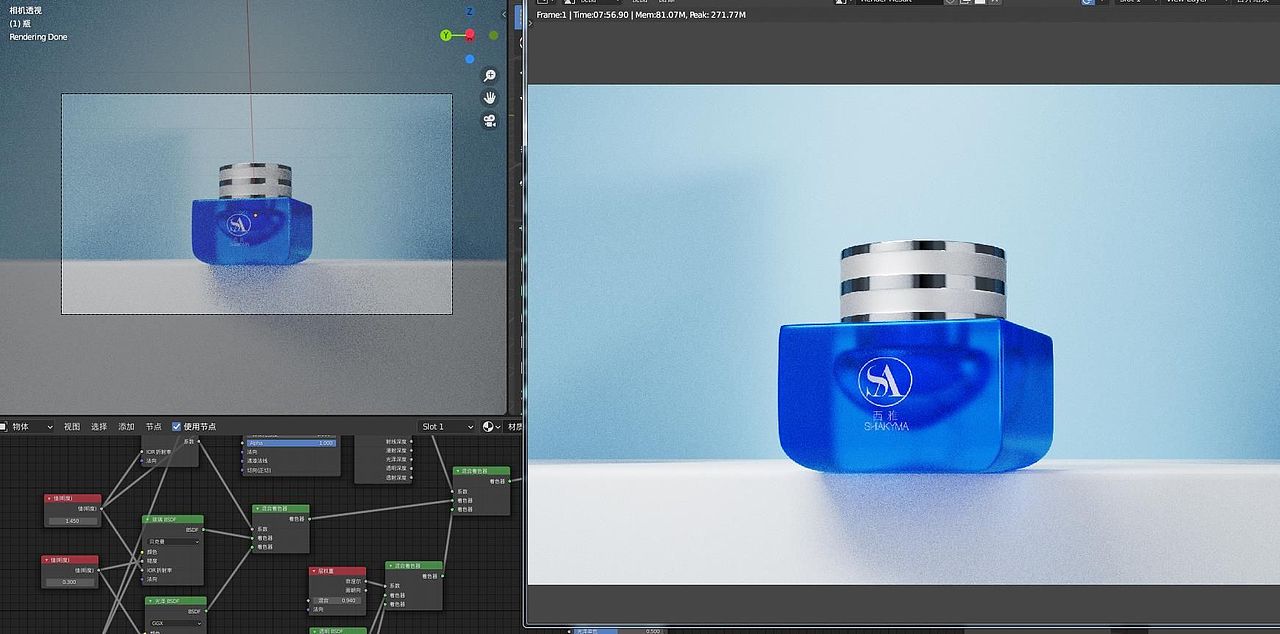Image resolution: width=1280 pixels, height=634 pixels.
Task: Click the 透射深度 output label
Action: [x=396, y=478]
